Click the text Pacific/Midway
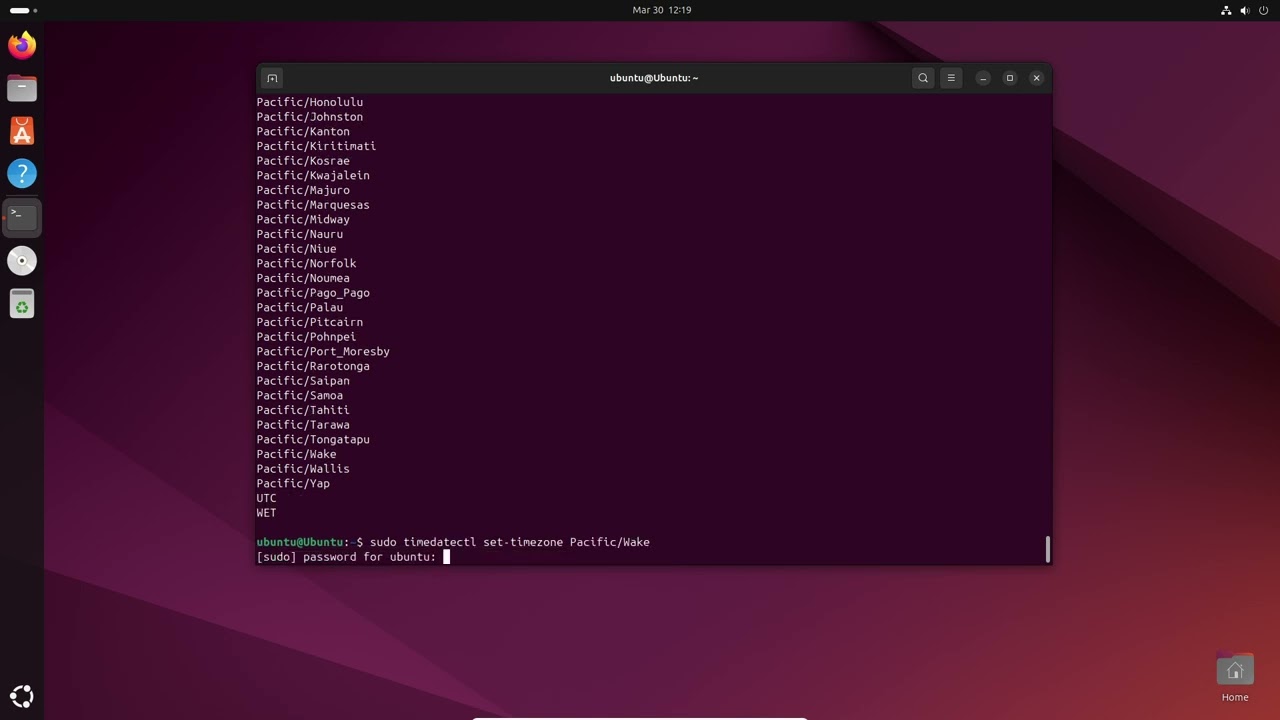 point(303,219)
